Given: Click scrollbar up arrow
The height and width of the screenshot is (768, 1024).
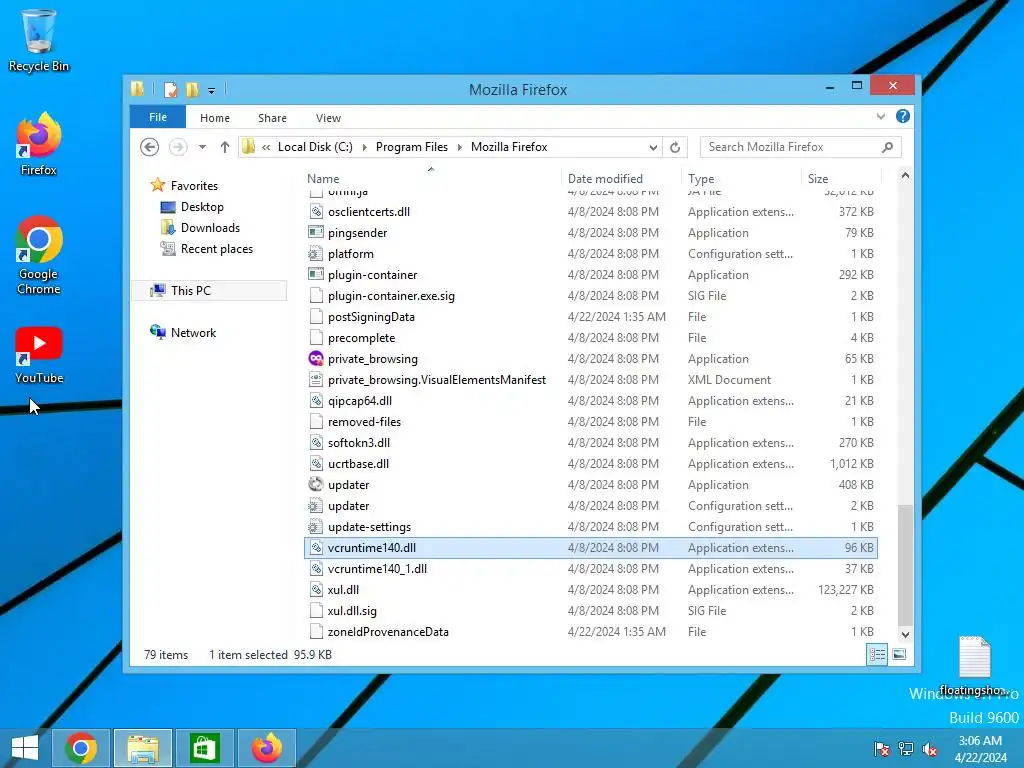Looking at the screenshot, I should pos(905,176).
